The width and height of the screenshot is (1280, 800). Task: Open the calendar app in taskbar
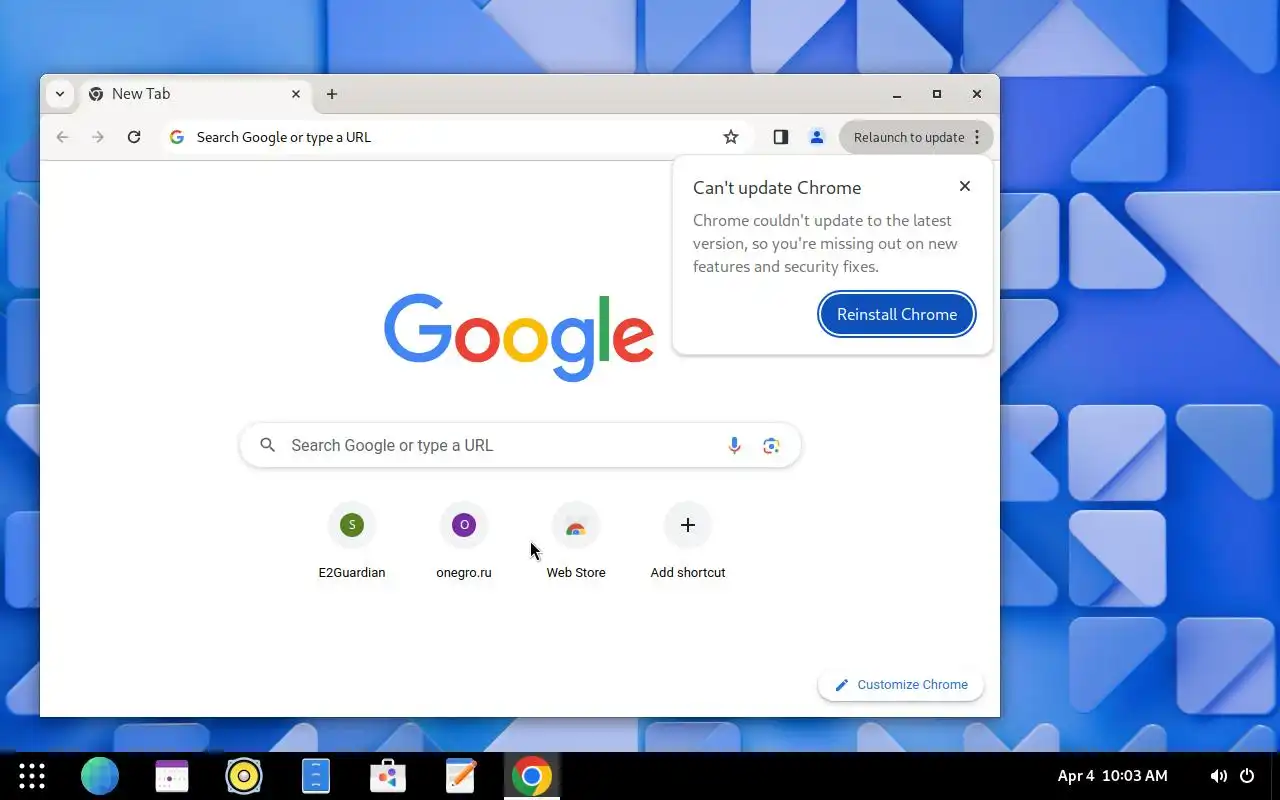tap(172, 776)
